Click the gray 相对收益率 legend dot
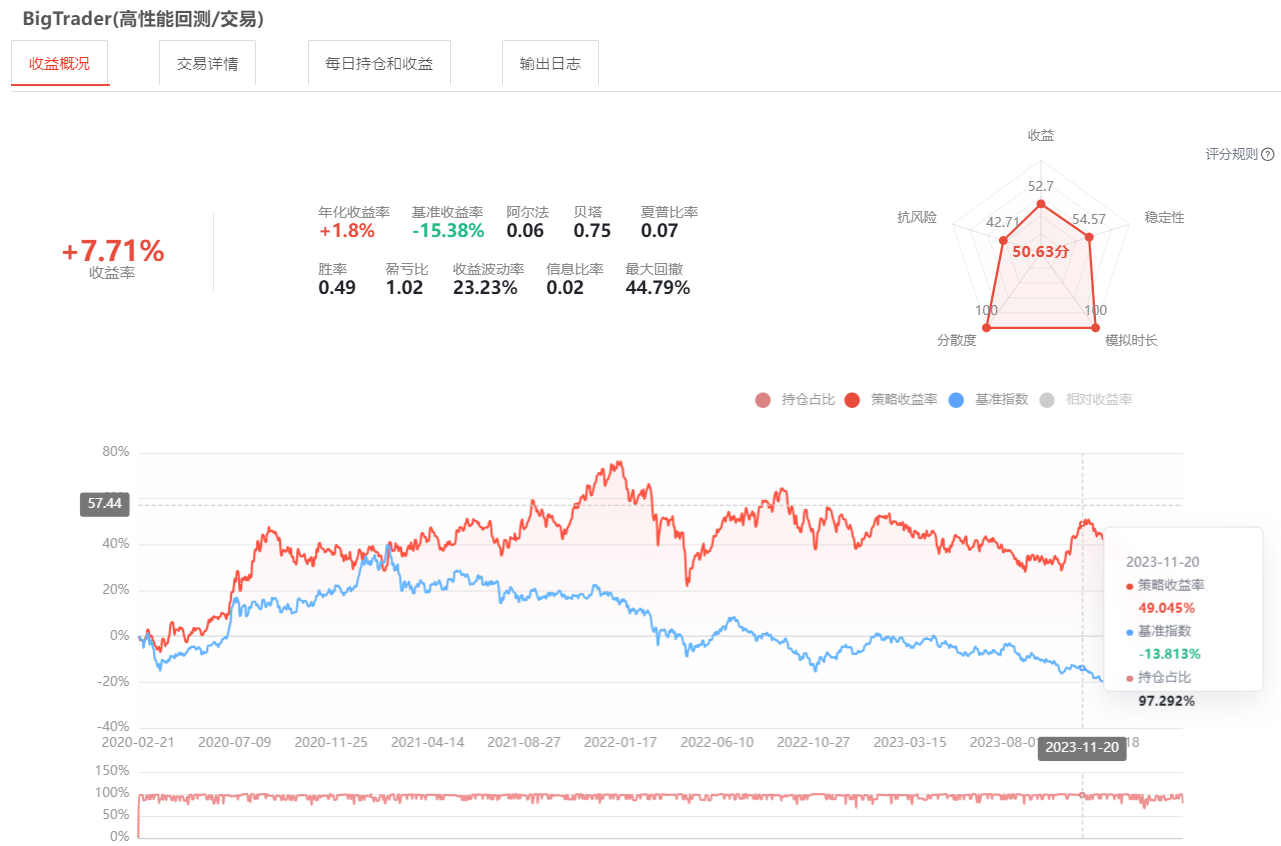This screenshot has height=846, width=1281. tap(1047, 400)
